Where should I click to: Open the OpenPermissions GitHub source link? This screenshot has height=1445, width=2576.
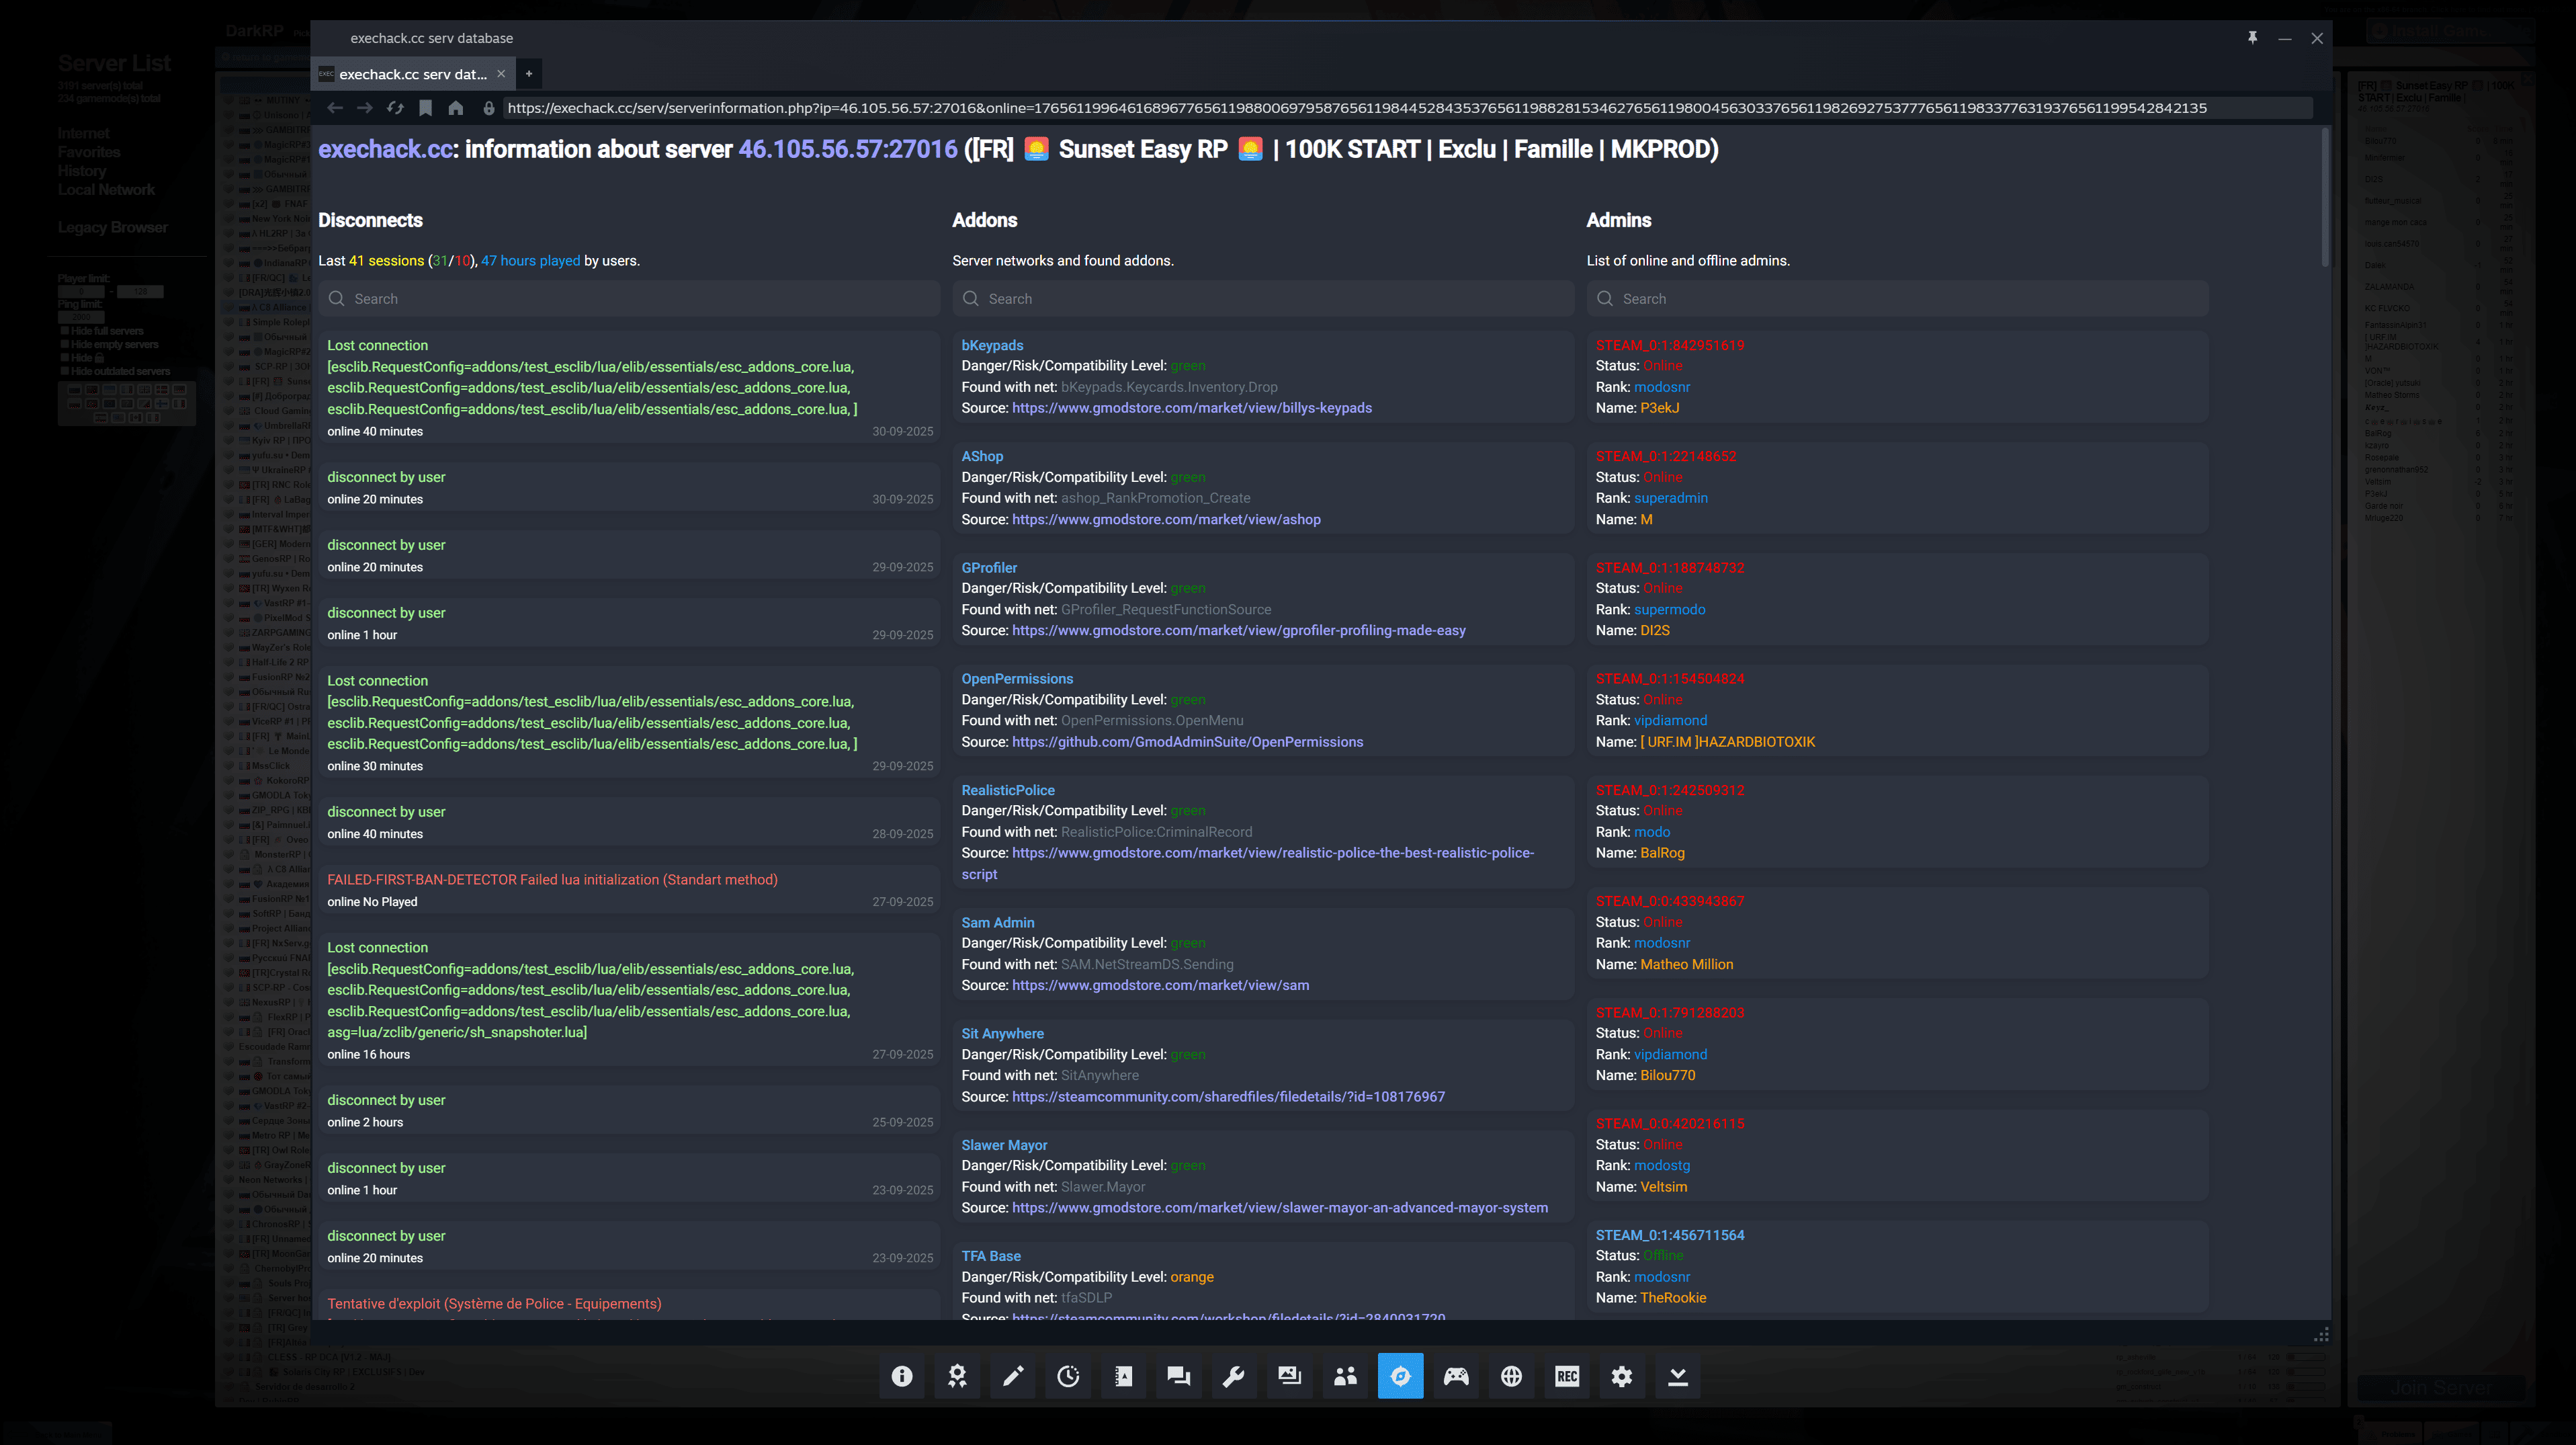pyautogui.click(x=1187, y=742)
